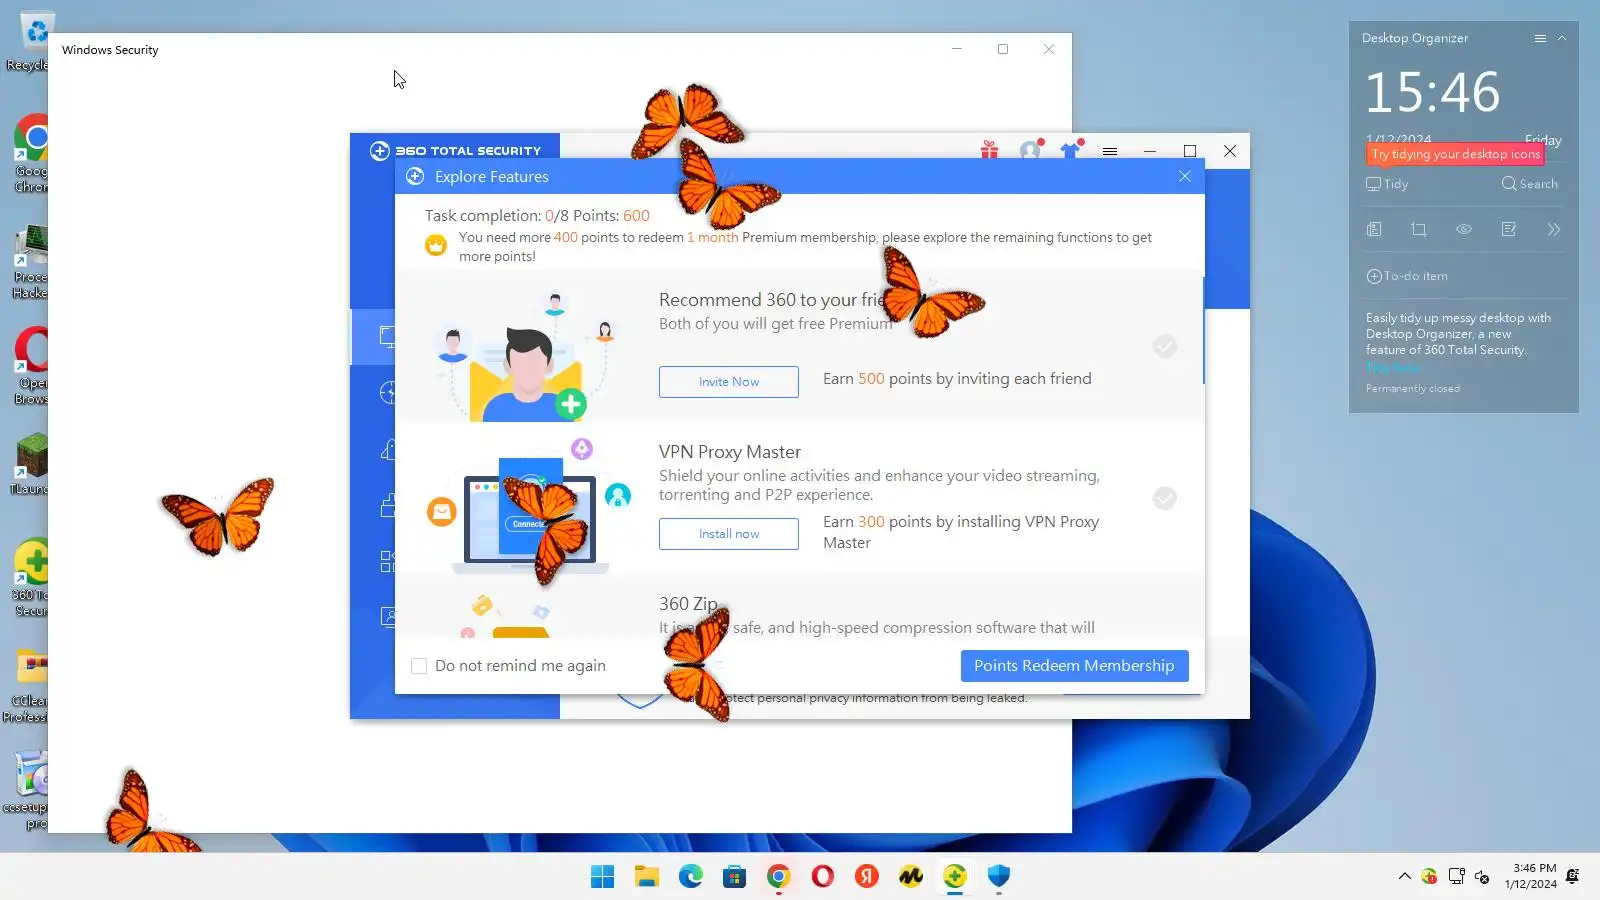The width and height of the screenshot is (1600, 900).
Task: Open the notification center icon
Action: pyautogui.click(x=1573, y=876)
